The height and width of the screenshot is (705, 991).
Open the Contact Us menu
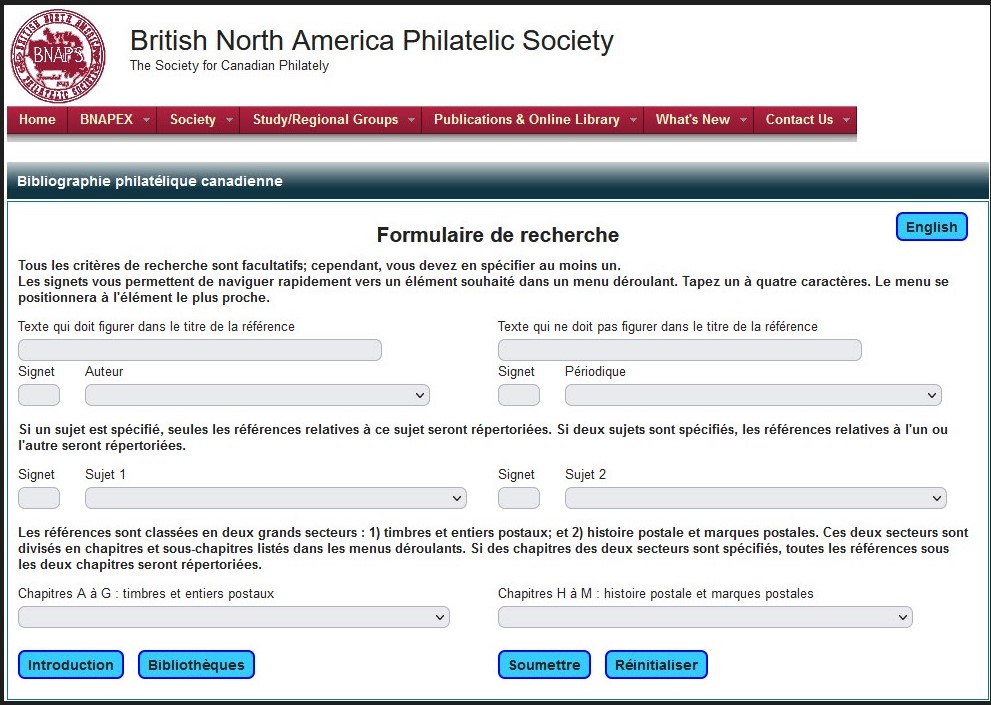pos(805,119)
